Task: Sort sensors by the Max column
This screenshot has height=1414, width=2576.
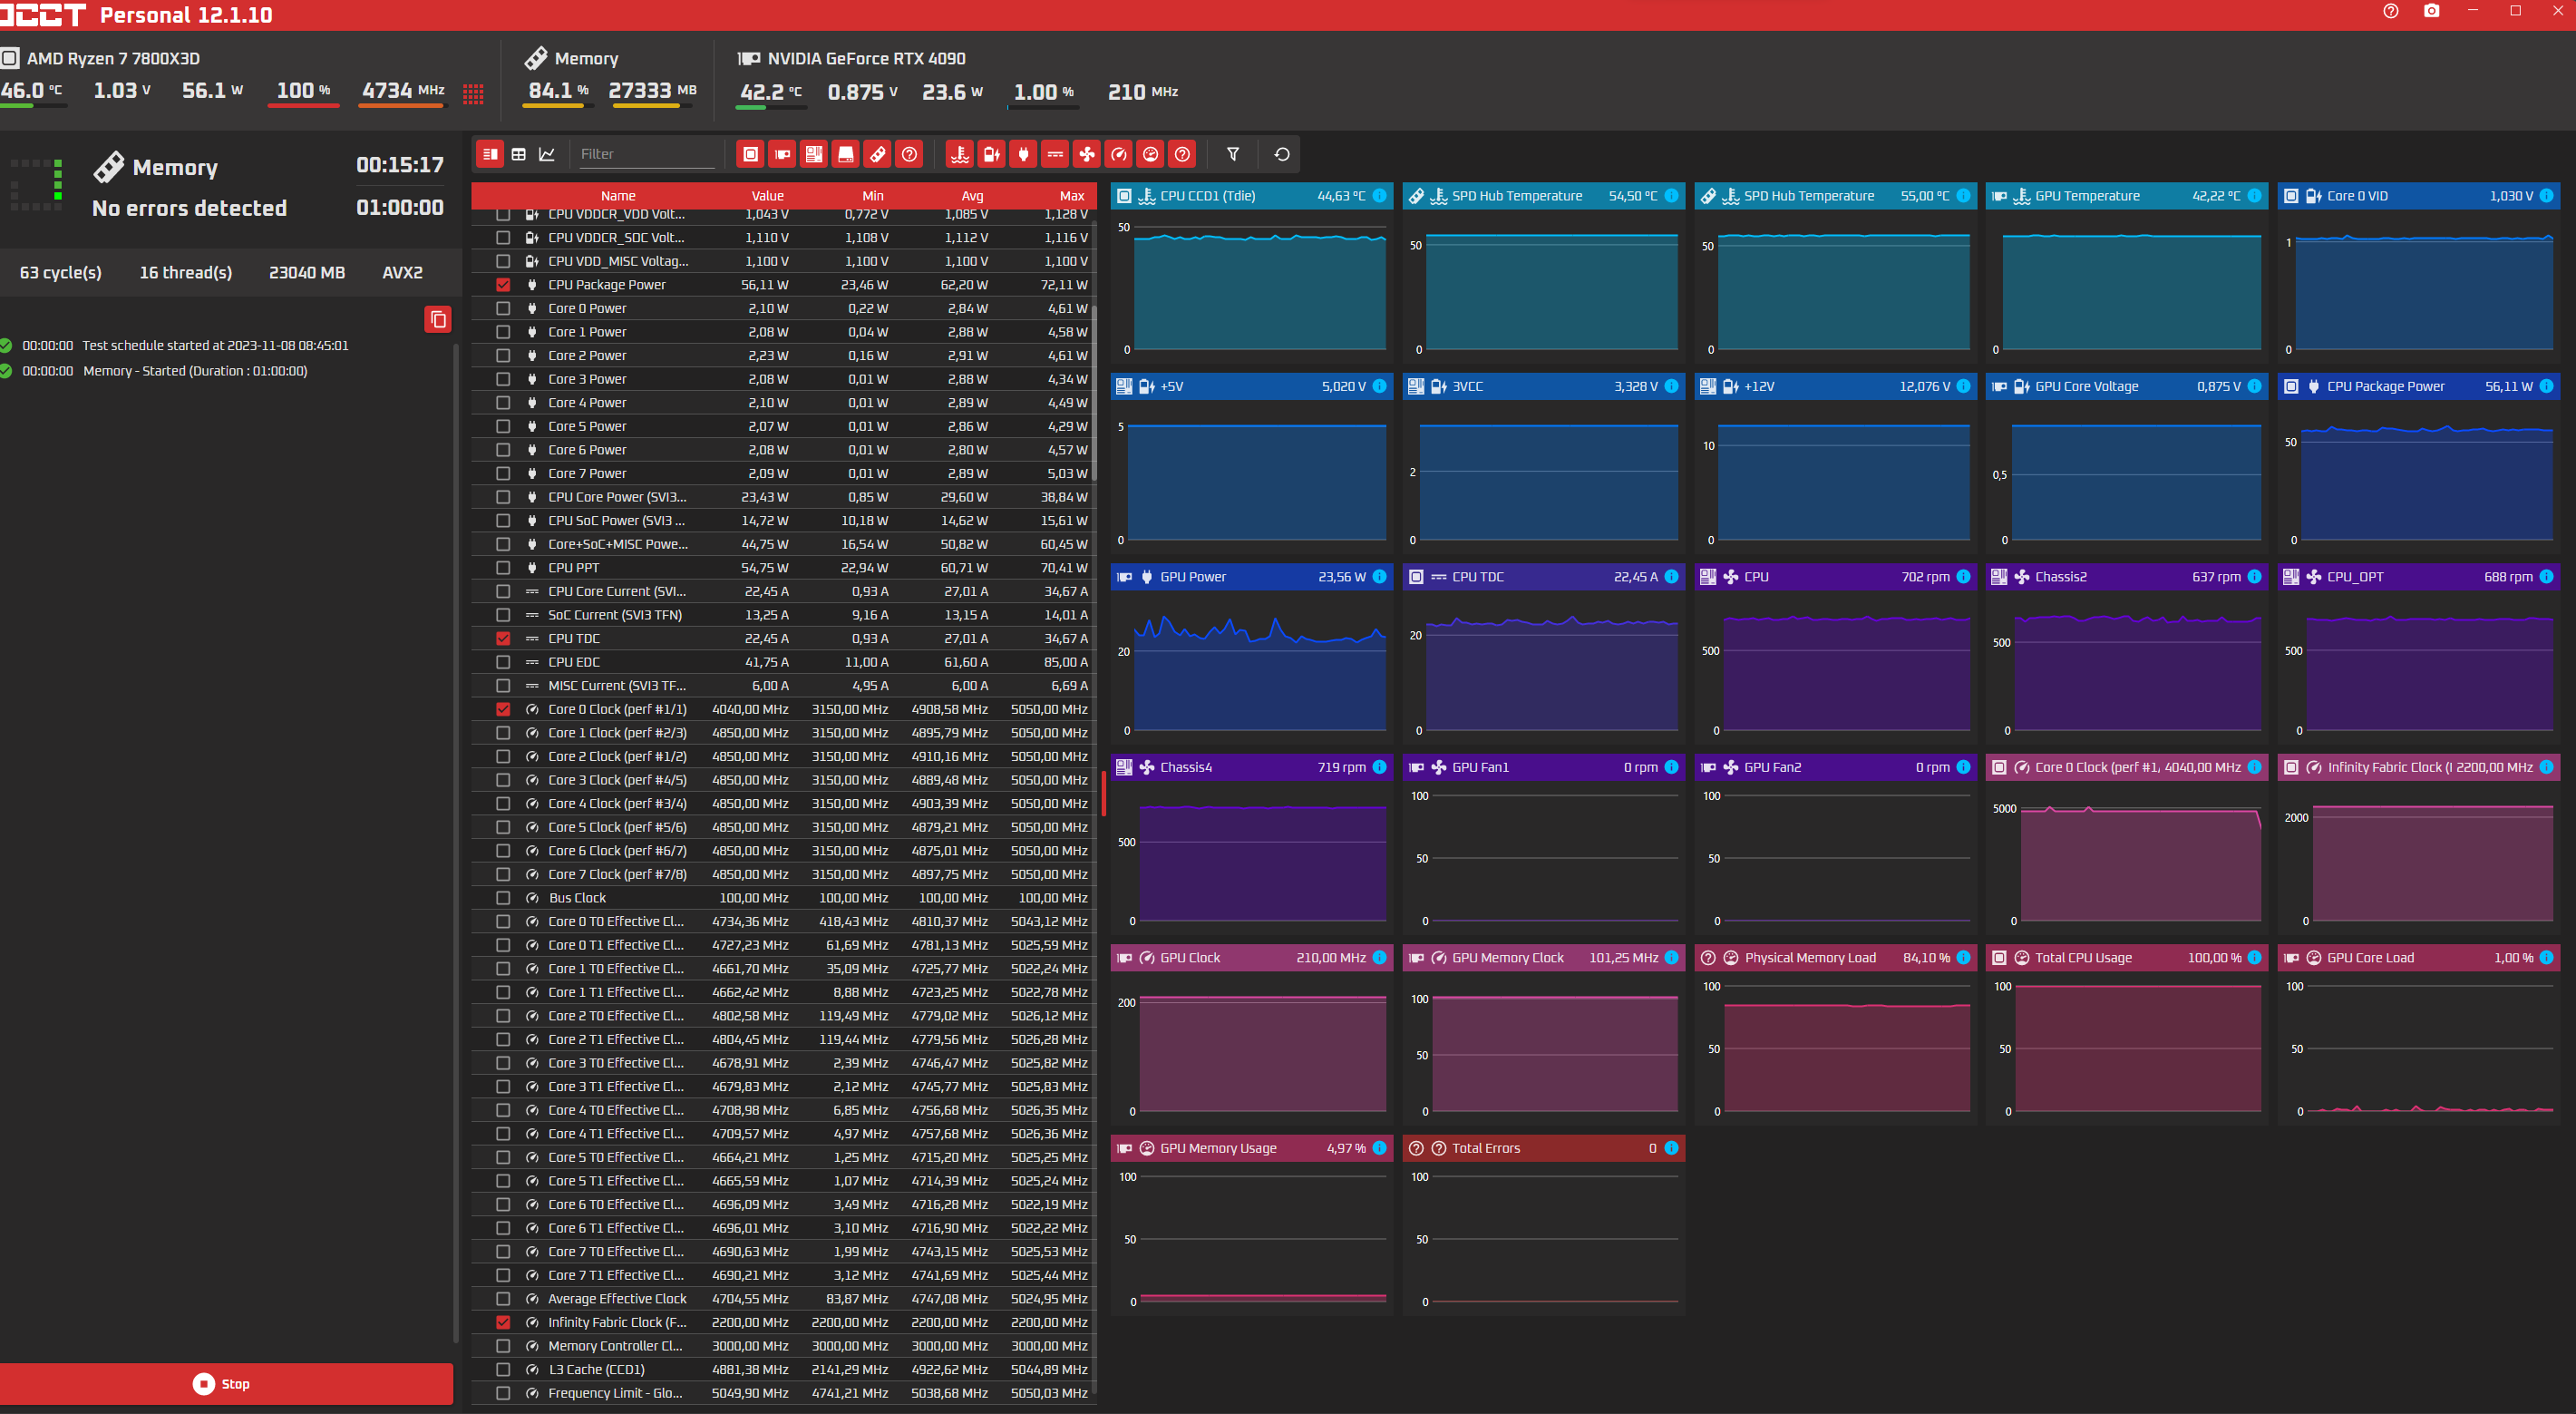Action: point(1071,196)
